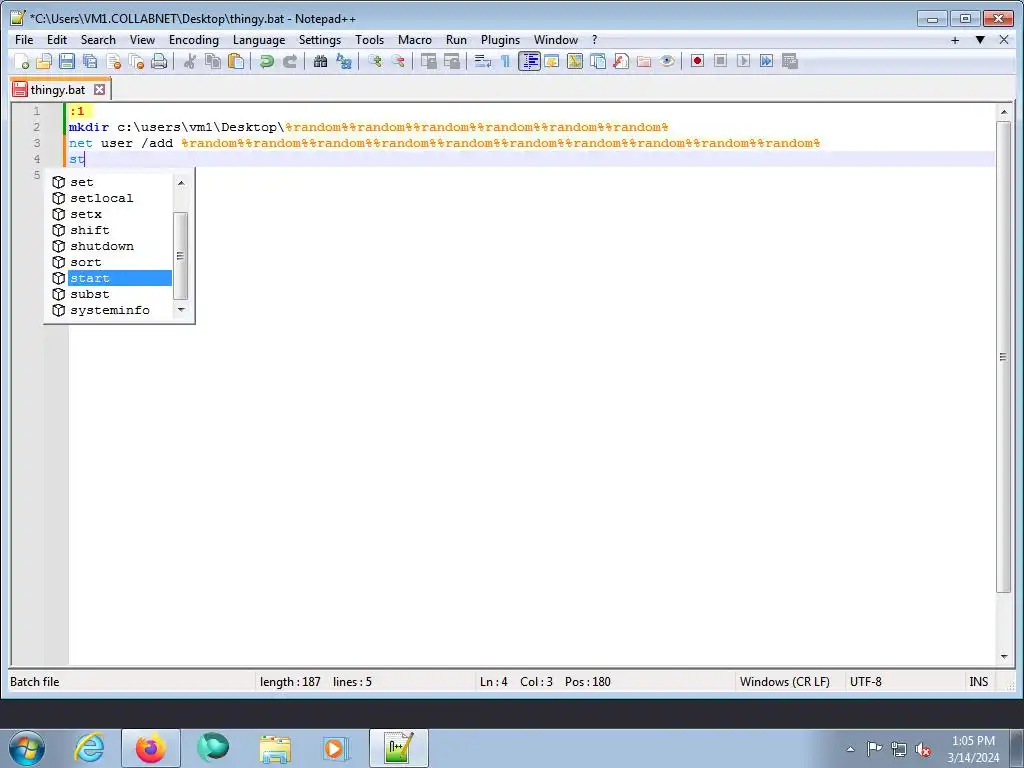This screenshot has height=768, width=1024.
Task: Click the Save All toolbar icon
Action: pyautogui.click(x=90, y=61)
